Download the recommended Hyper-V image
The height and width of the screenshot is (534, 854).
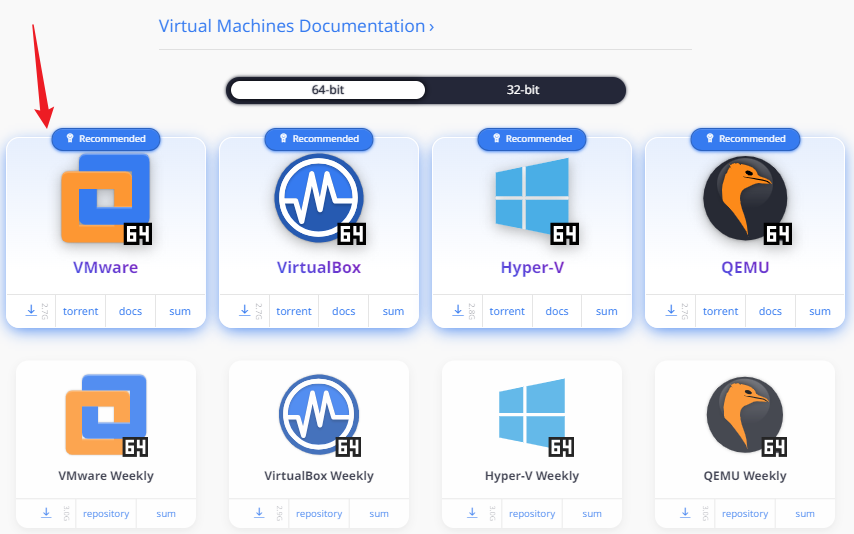(458, 311)
